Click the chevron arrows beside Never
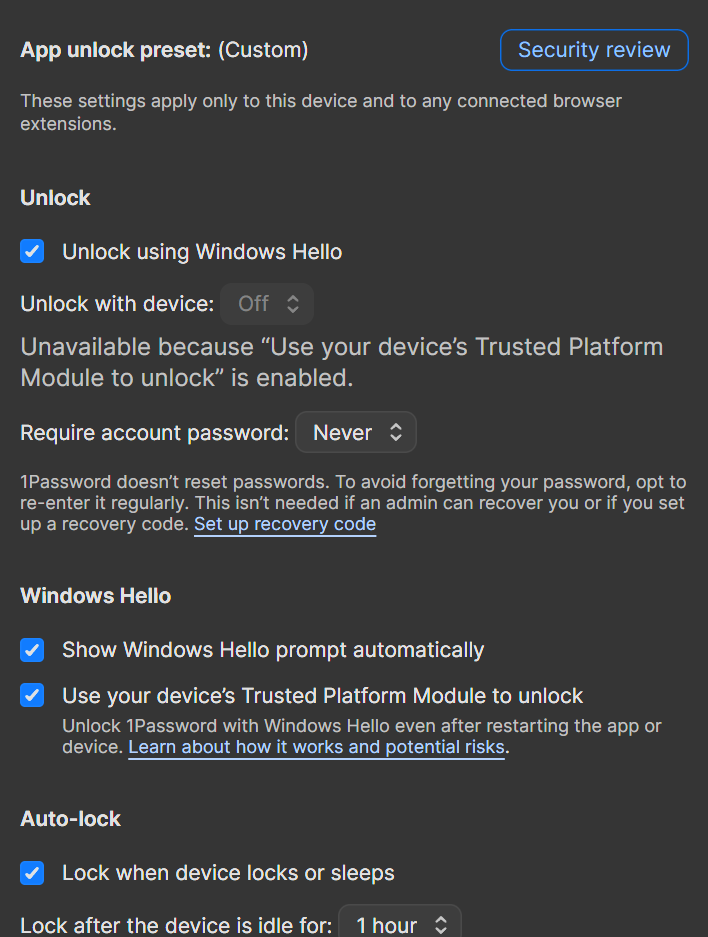 point(396,433)
